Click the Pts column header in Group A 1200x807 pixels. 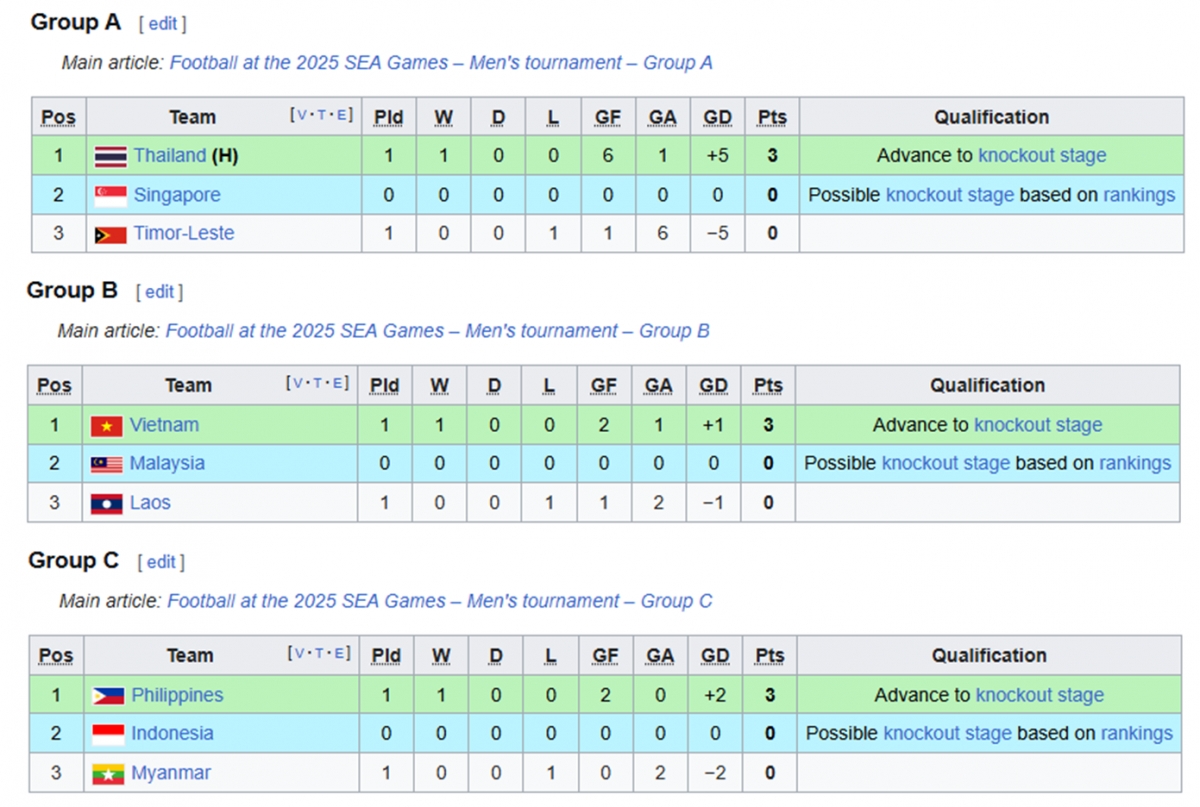click(771, 117)
